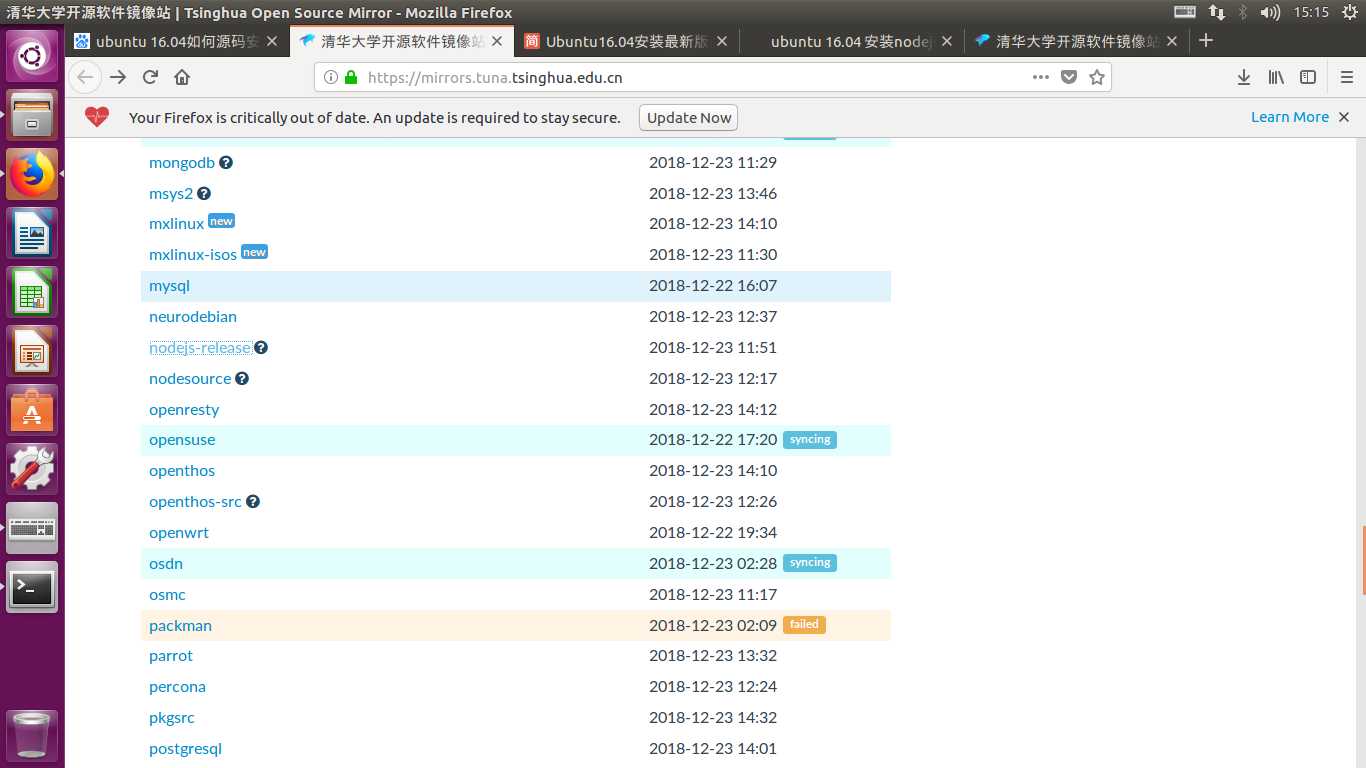Image resolution: width=1366 pixels, height=768 pixels.
Task: Open page actions three-dot menu
Action: click(1041, 77)
